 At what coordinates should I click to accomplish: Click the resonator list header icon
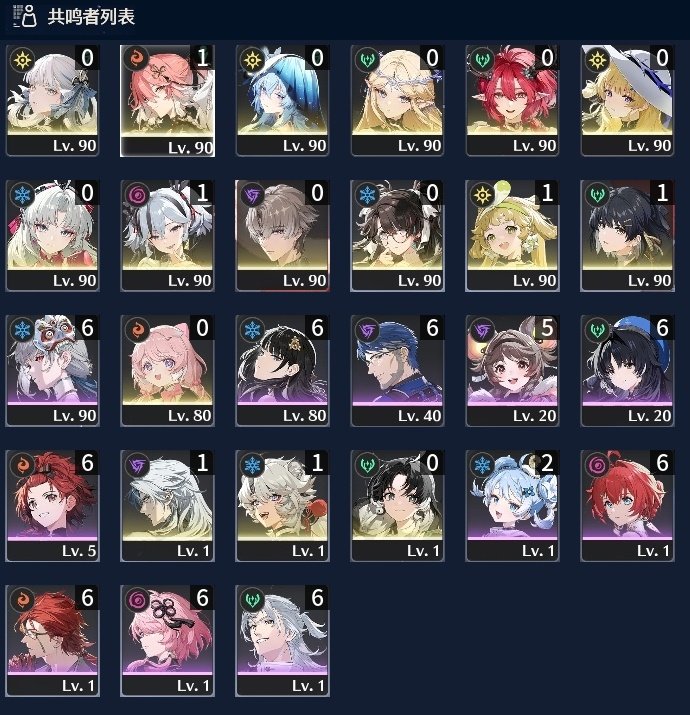(x=24, y=16)
